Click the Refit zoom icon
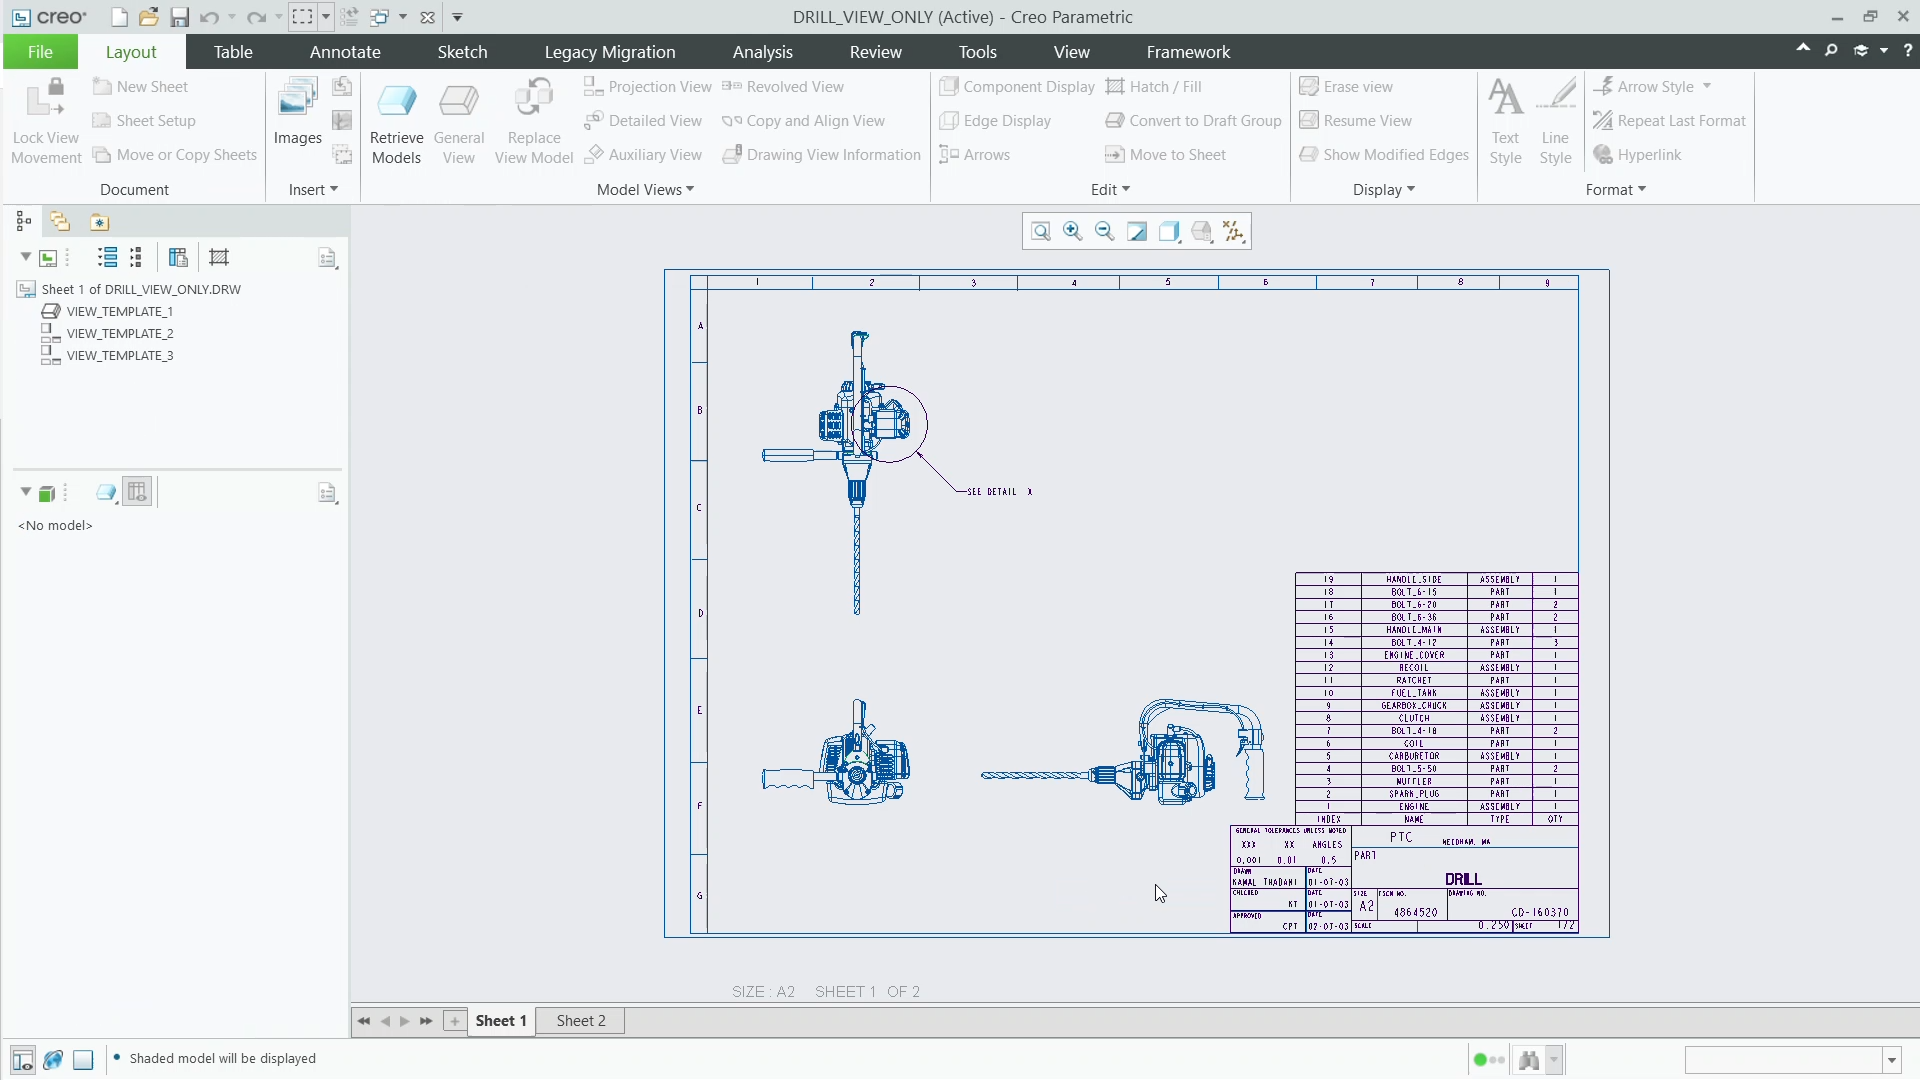Screen dimensions: 1920x1080 1041,232
